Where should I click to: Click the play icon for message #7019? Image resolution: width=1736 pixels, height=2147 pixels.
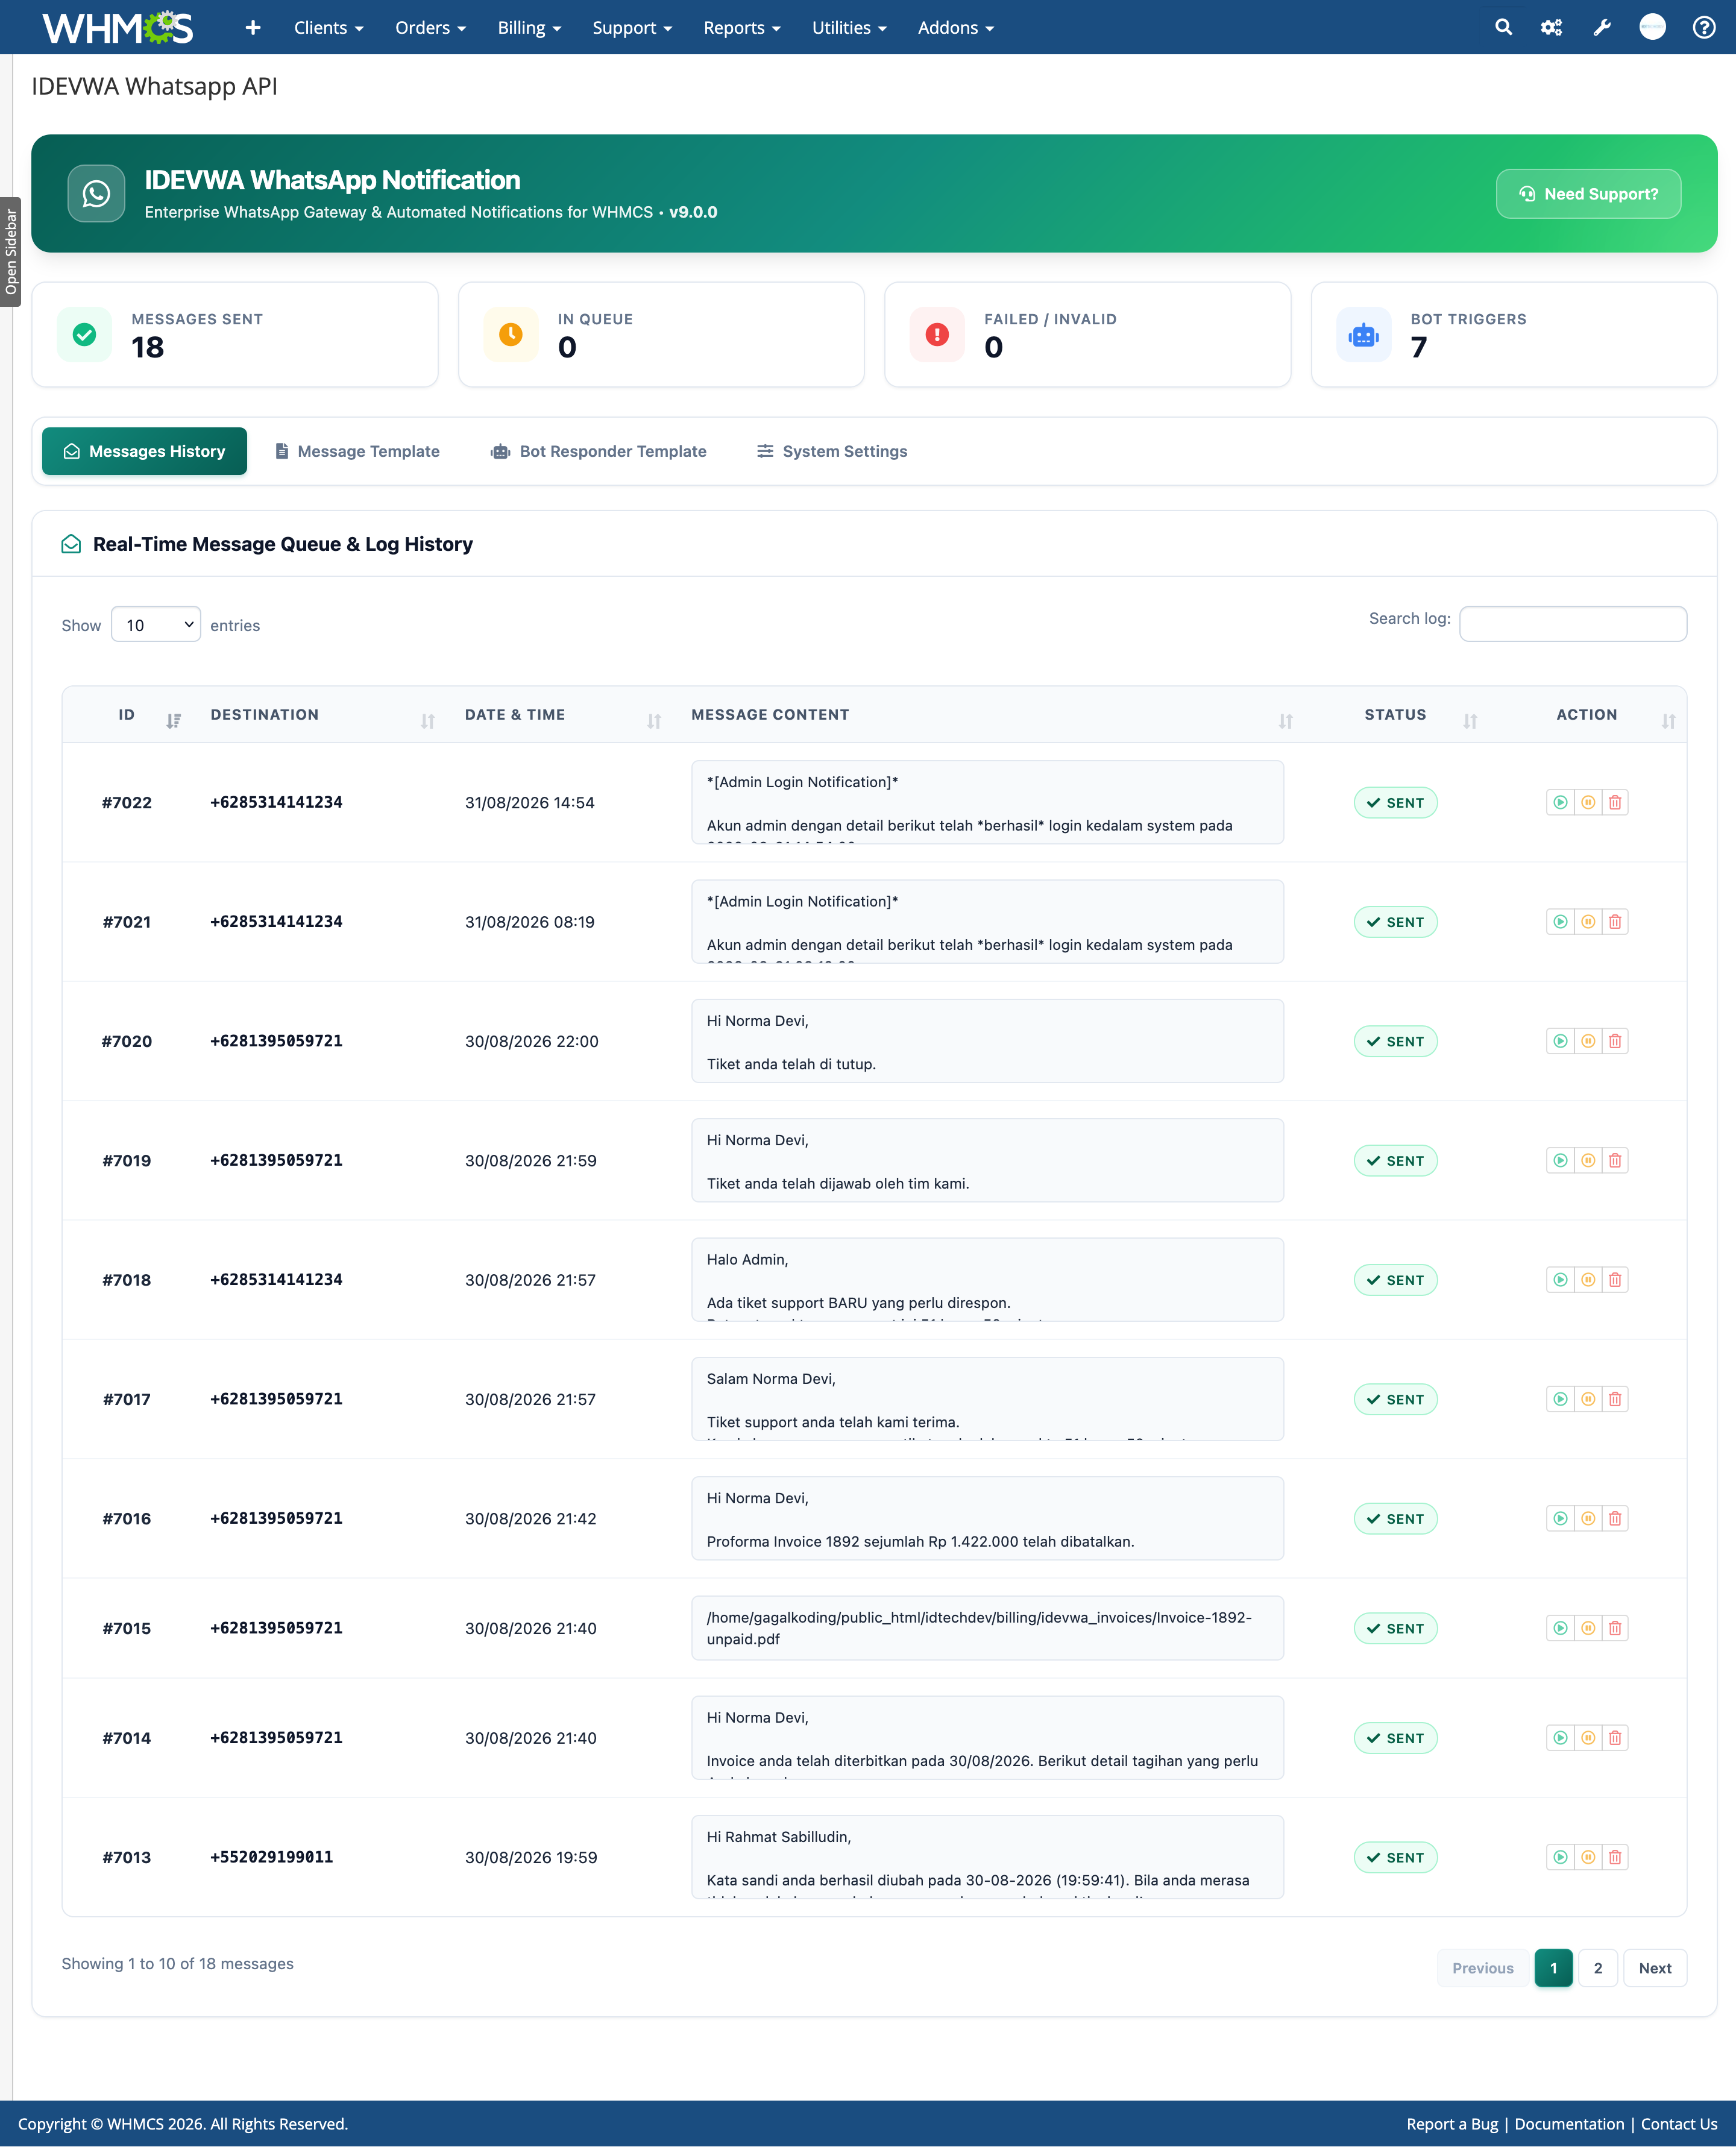[1560, 1160]
